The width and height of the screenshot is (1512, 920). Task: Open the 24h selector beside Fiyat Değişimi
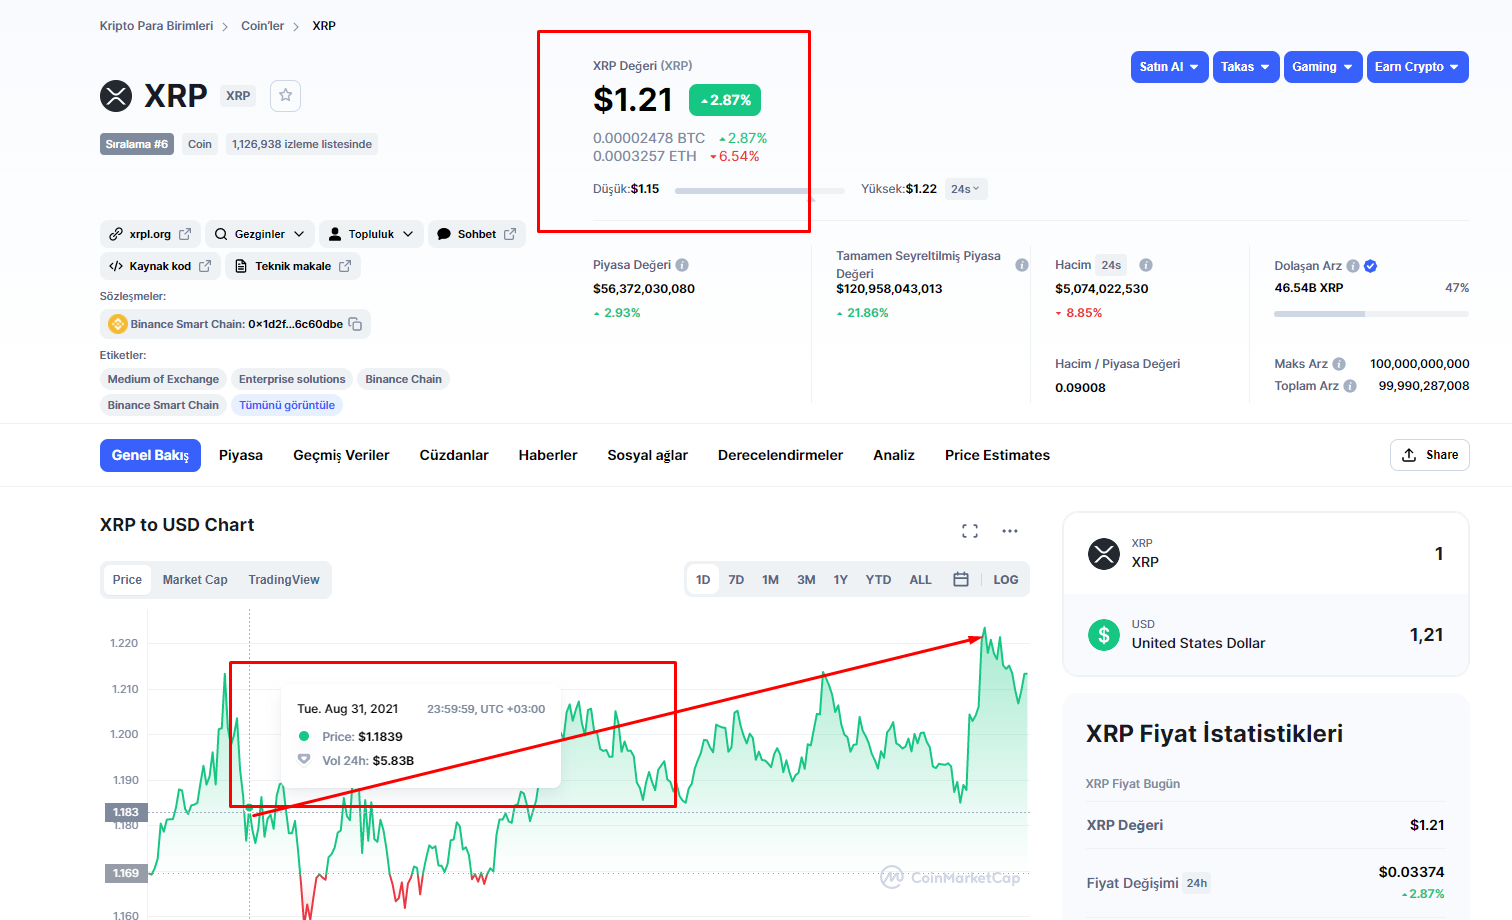[x=1197, y=883]
